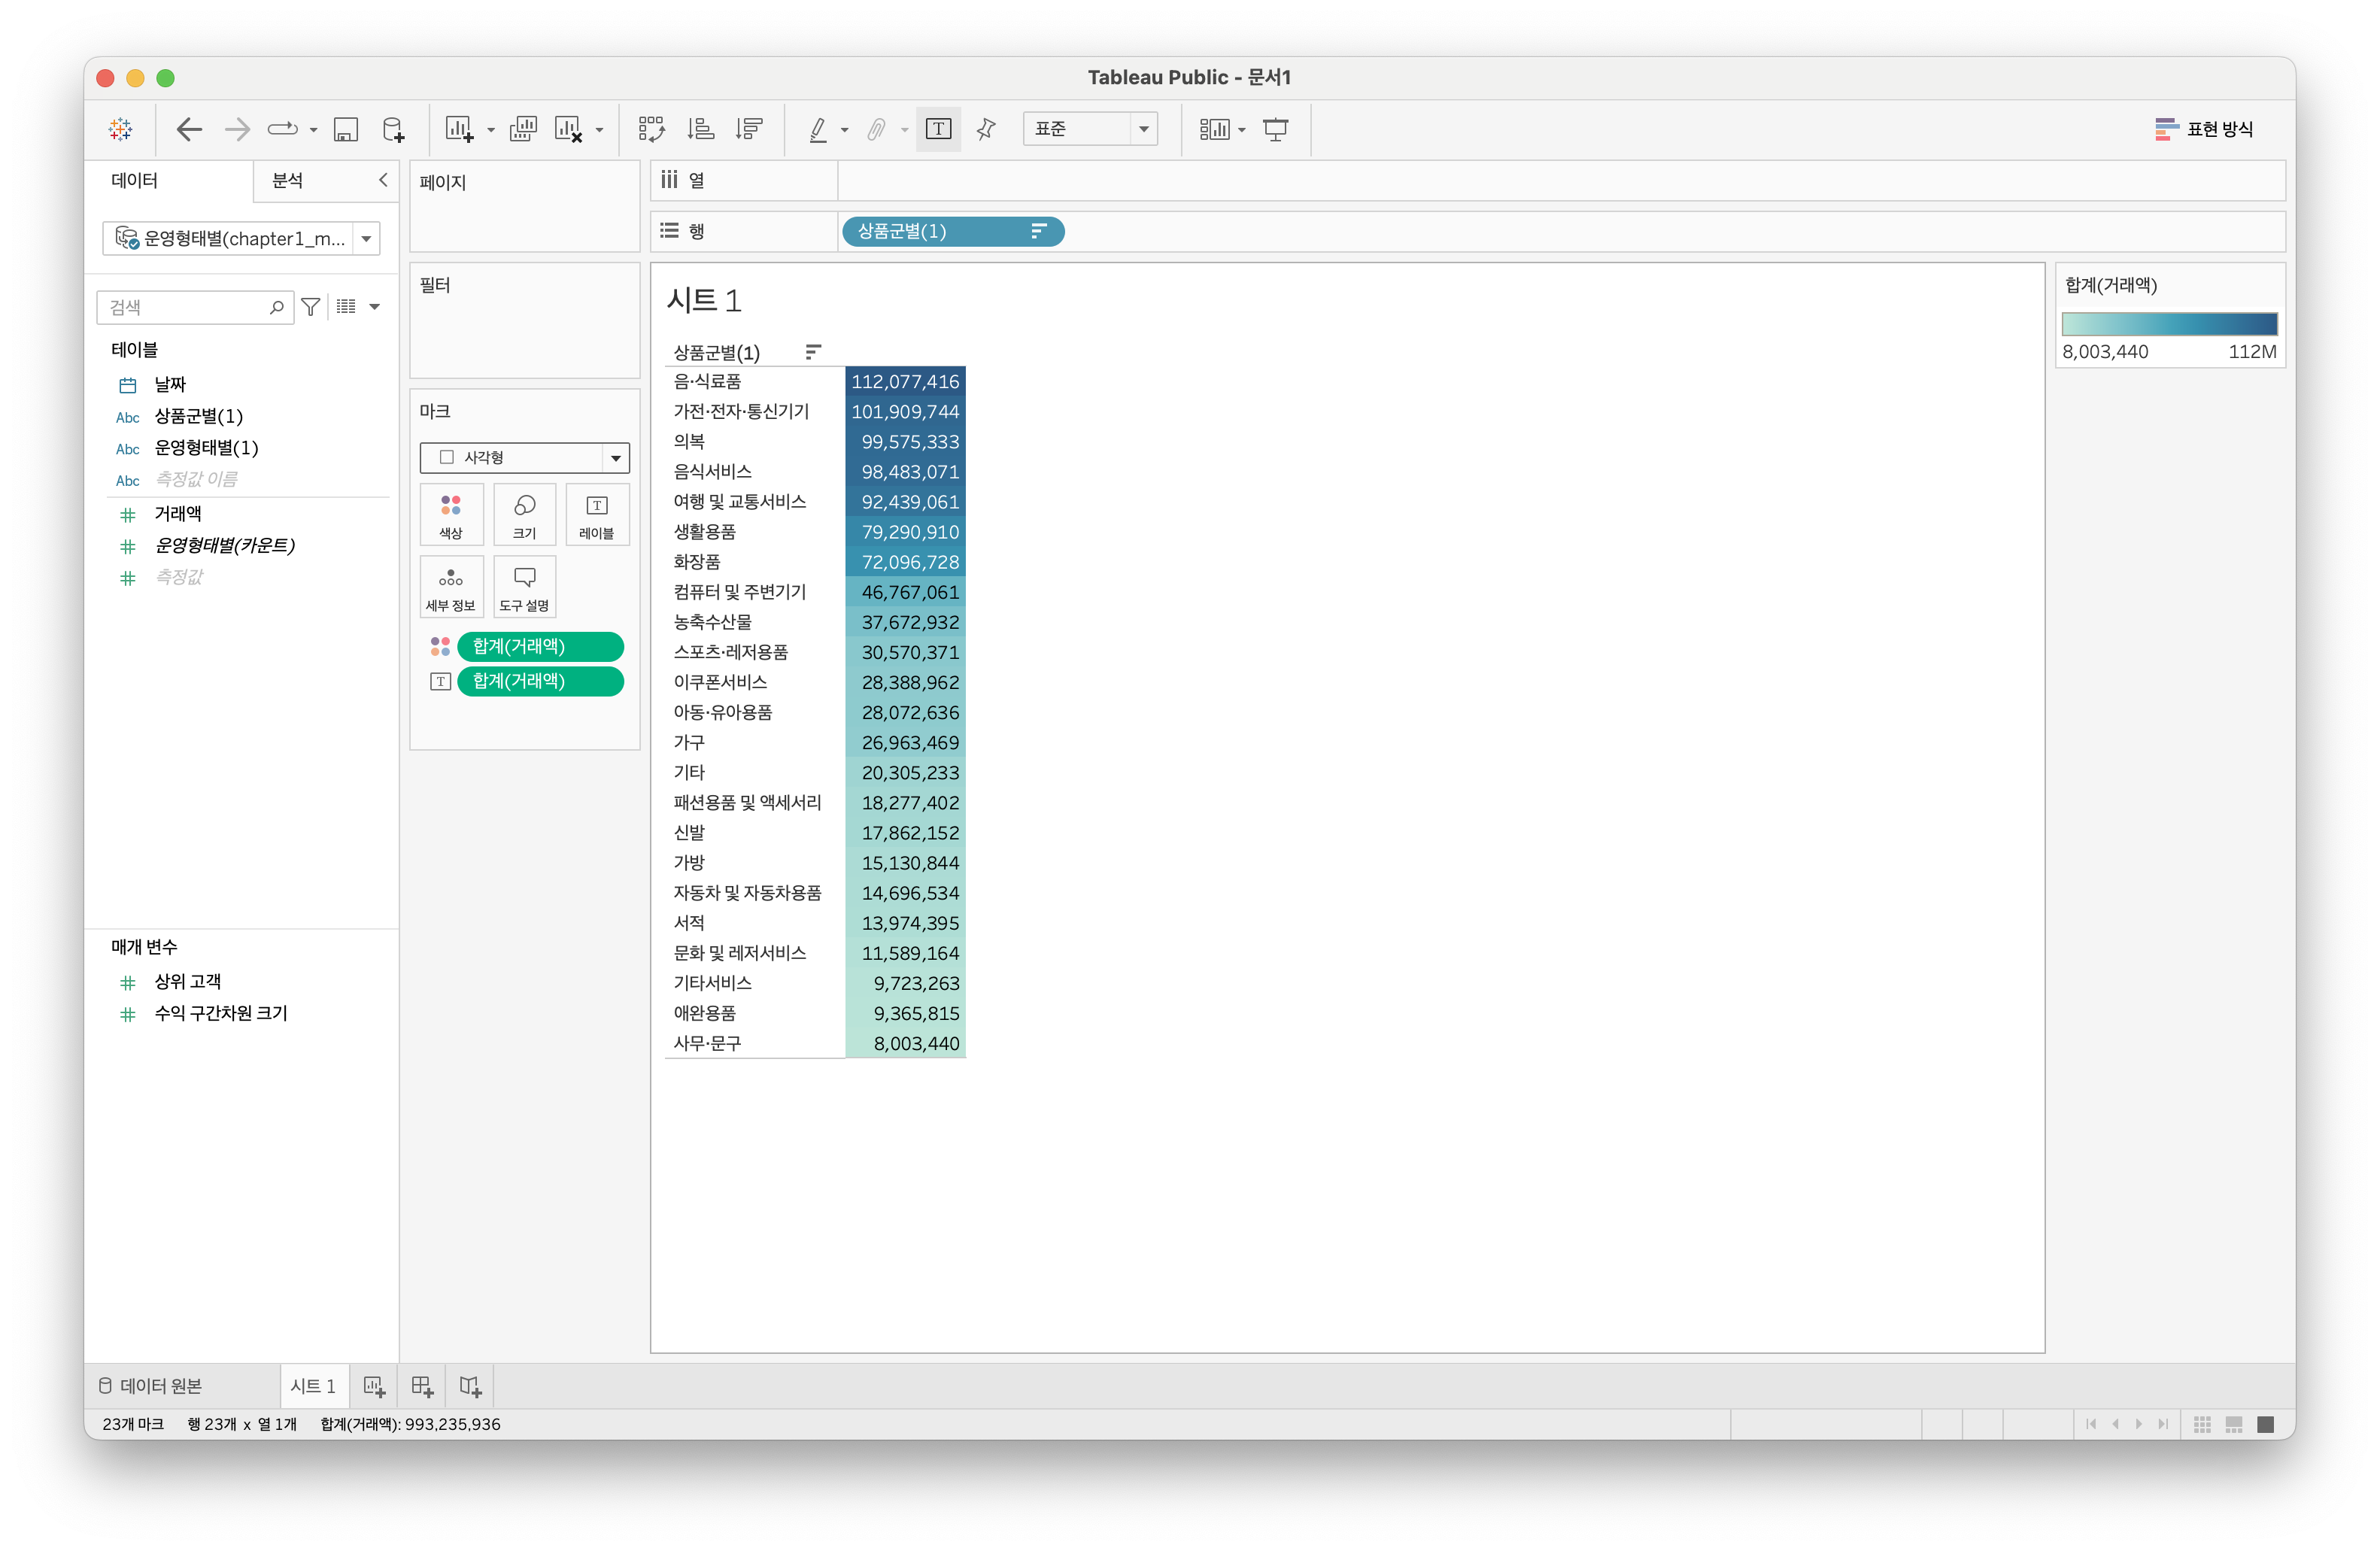Toggle the show mark labels button
The image size is (2380, 1551).
tap(938, 129)
